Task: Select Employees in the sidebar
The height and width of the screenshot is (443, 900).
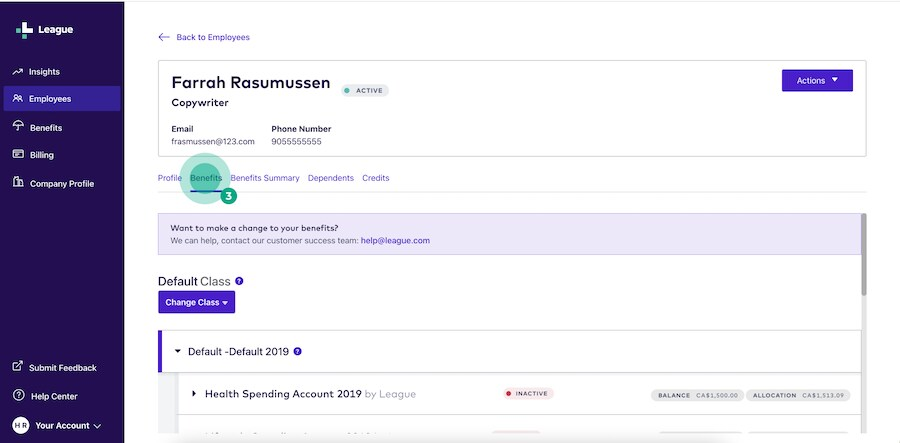Action: click(x=62, y=99)
